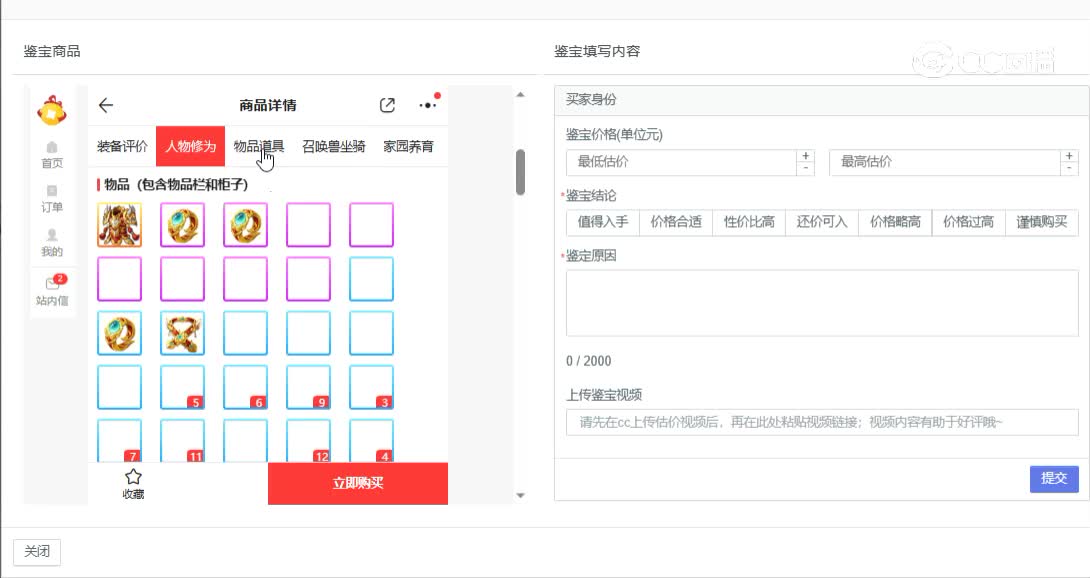
Task: Switch to 装备评价 tab
Action: [122, 146]
